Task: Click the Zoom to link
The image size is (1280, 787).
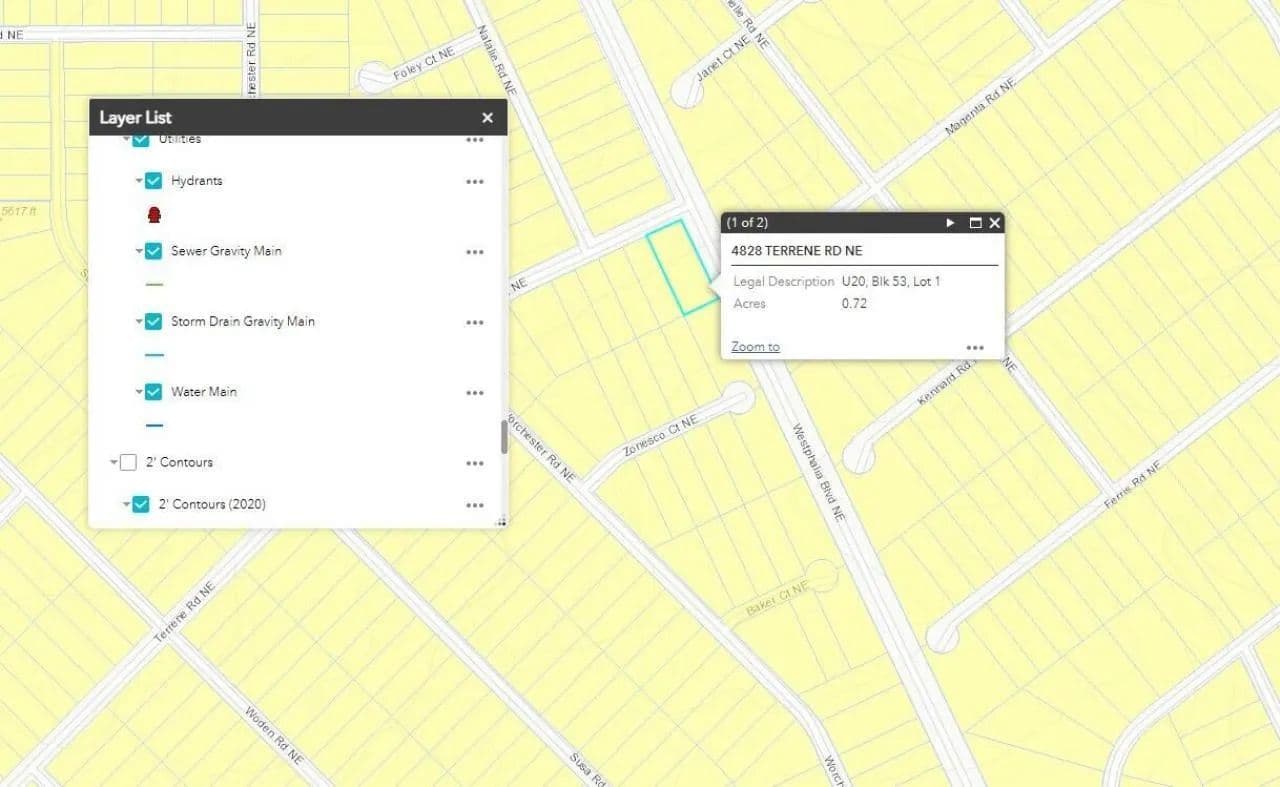Action: 755,347
